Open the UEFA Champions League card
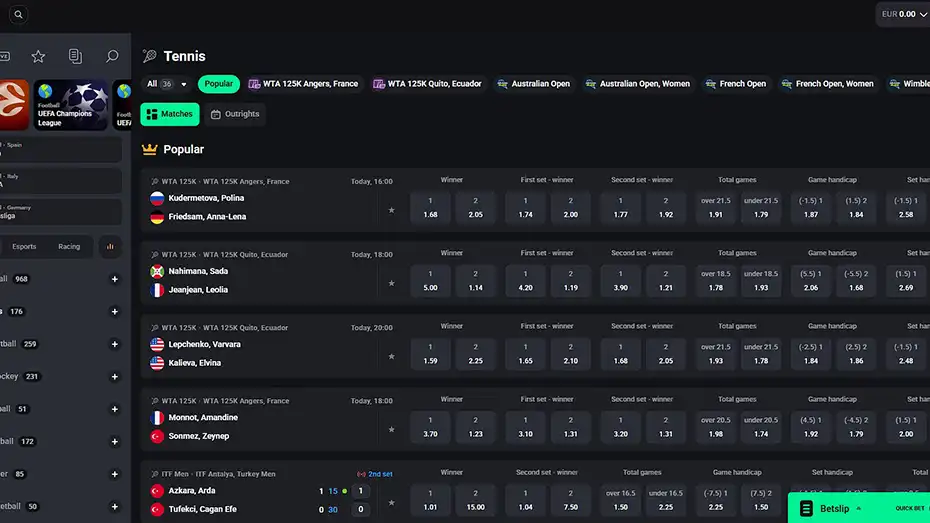 [x=71, y=105]
